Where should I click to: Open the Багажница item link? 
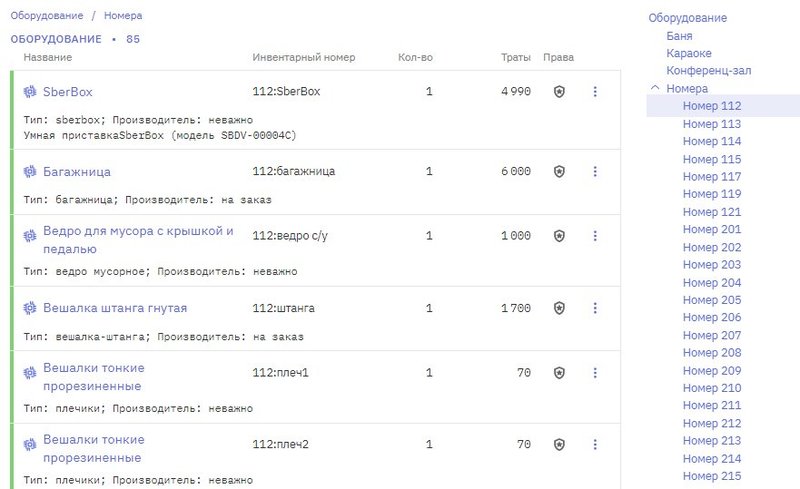point(76,172)
